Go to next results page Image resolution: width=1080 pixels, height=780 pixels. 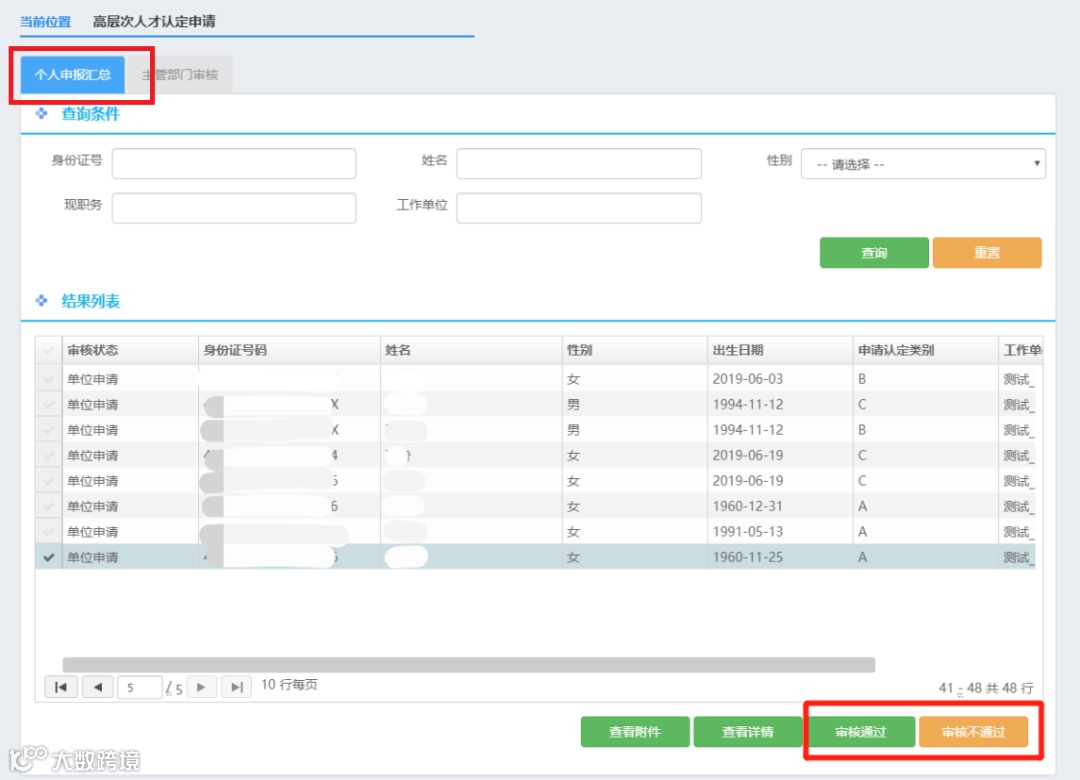(201, 687)
